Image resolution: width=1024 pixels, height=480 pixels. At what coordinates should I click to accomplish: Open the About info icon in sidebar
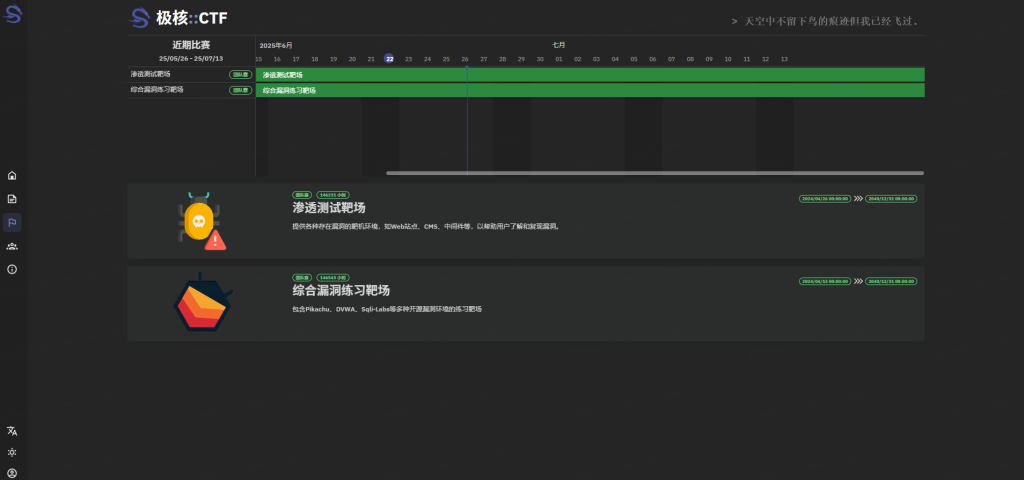pos(12,269)
